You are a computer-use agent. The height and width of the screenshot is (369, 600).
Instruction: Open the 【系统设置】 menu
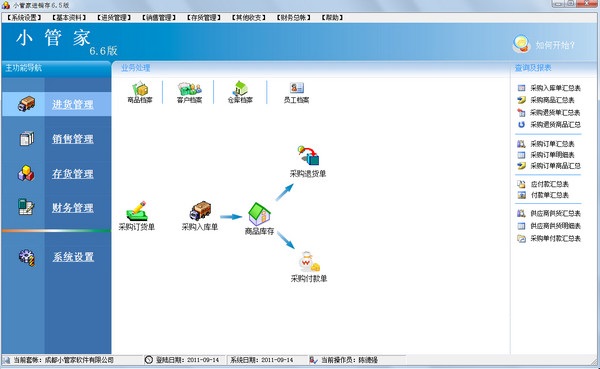click(x=24, y=18)
